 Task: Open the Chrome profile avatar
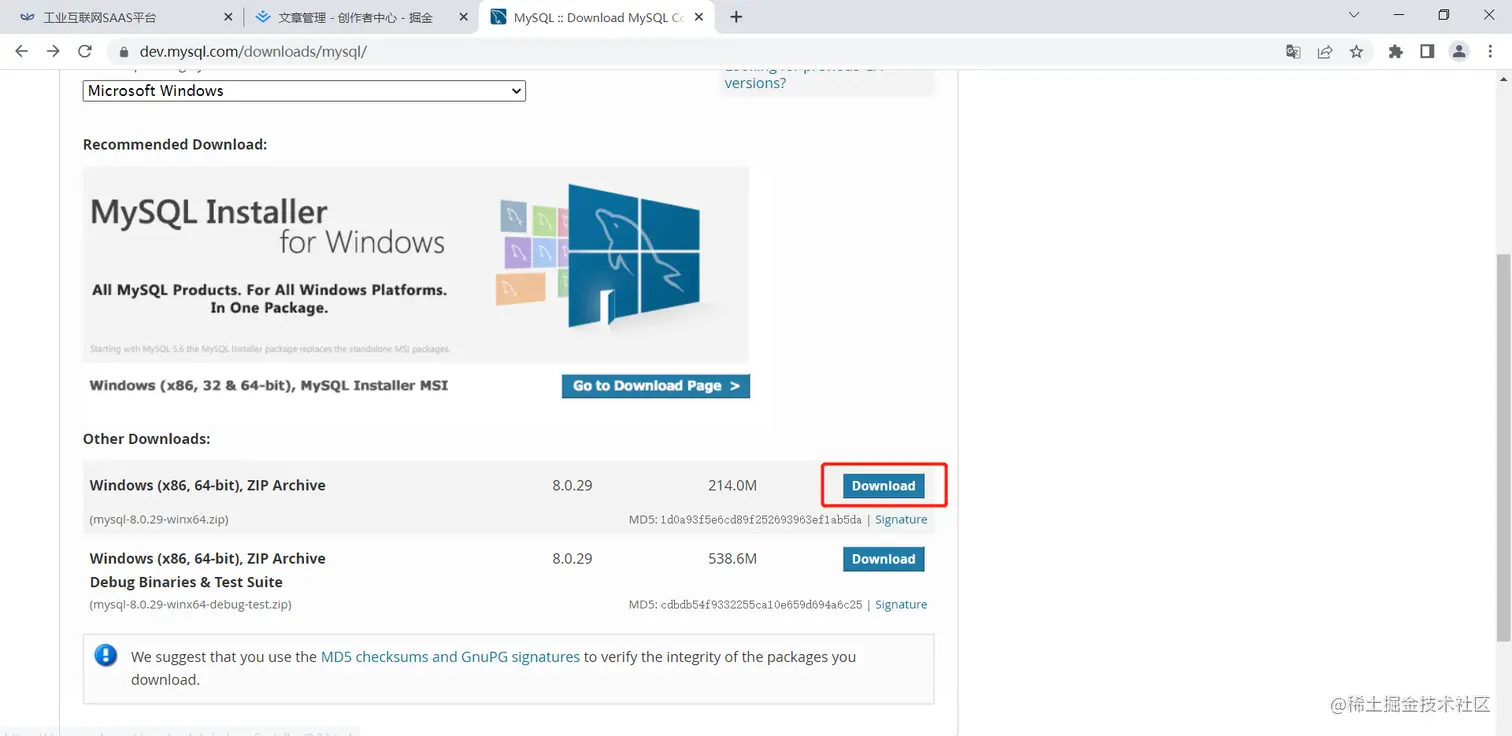click(1459, 51)
